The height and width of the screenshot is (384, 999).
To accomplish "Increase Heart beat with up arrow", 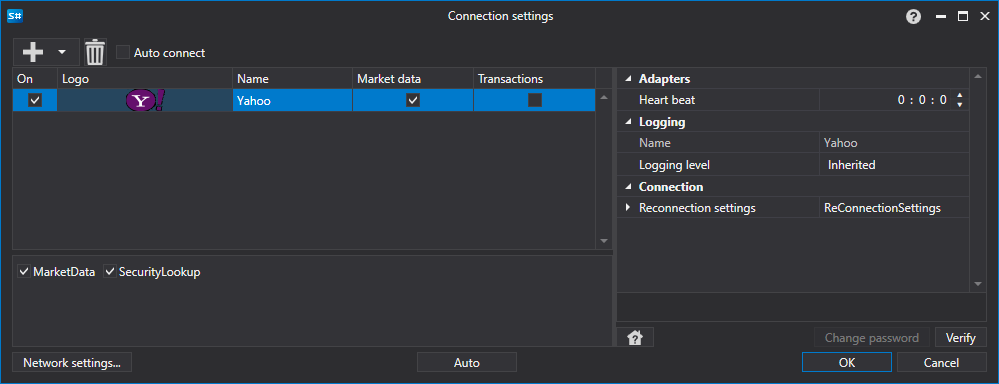I will pos(960,96).
